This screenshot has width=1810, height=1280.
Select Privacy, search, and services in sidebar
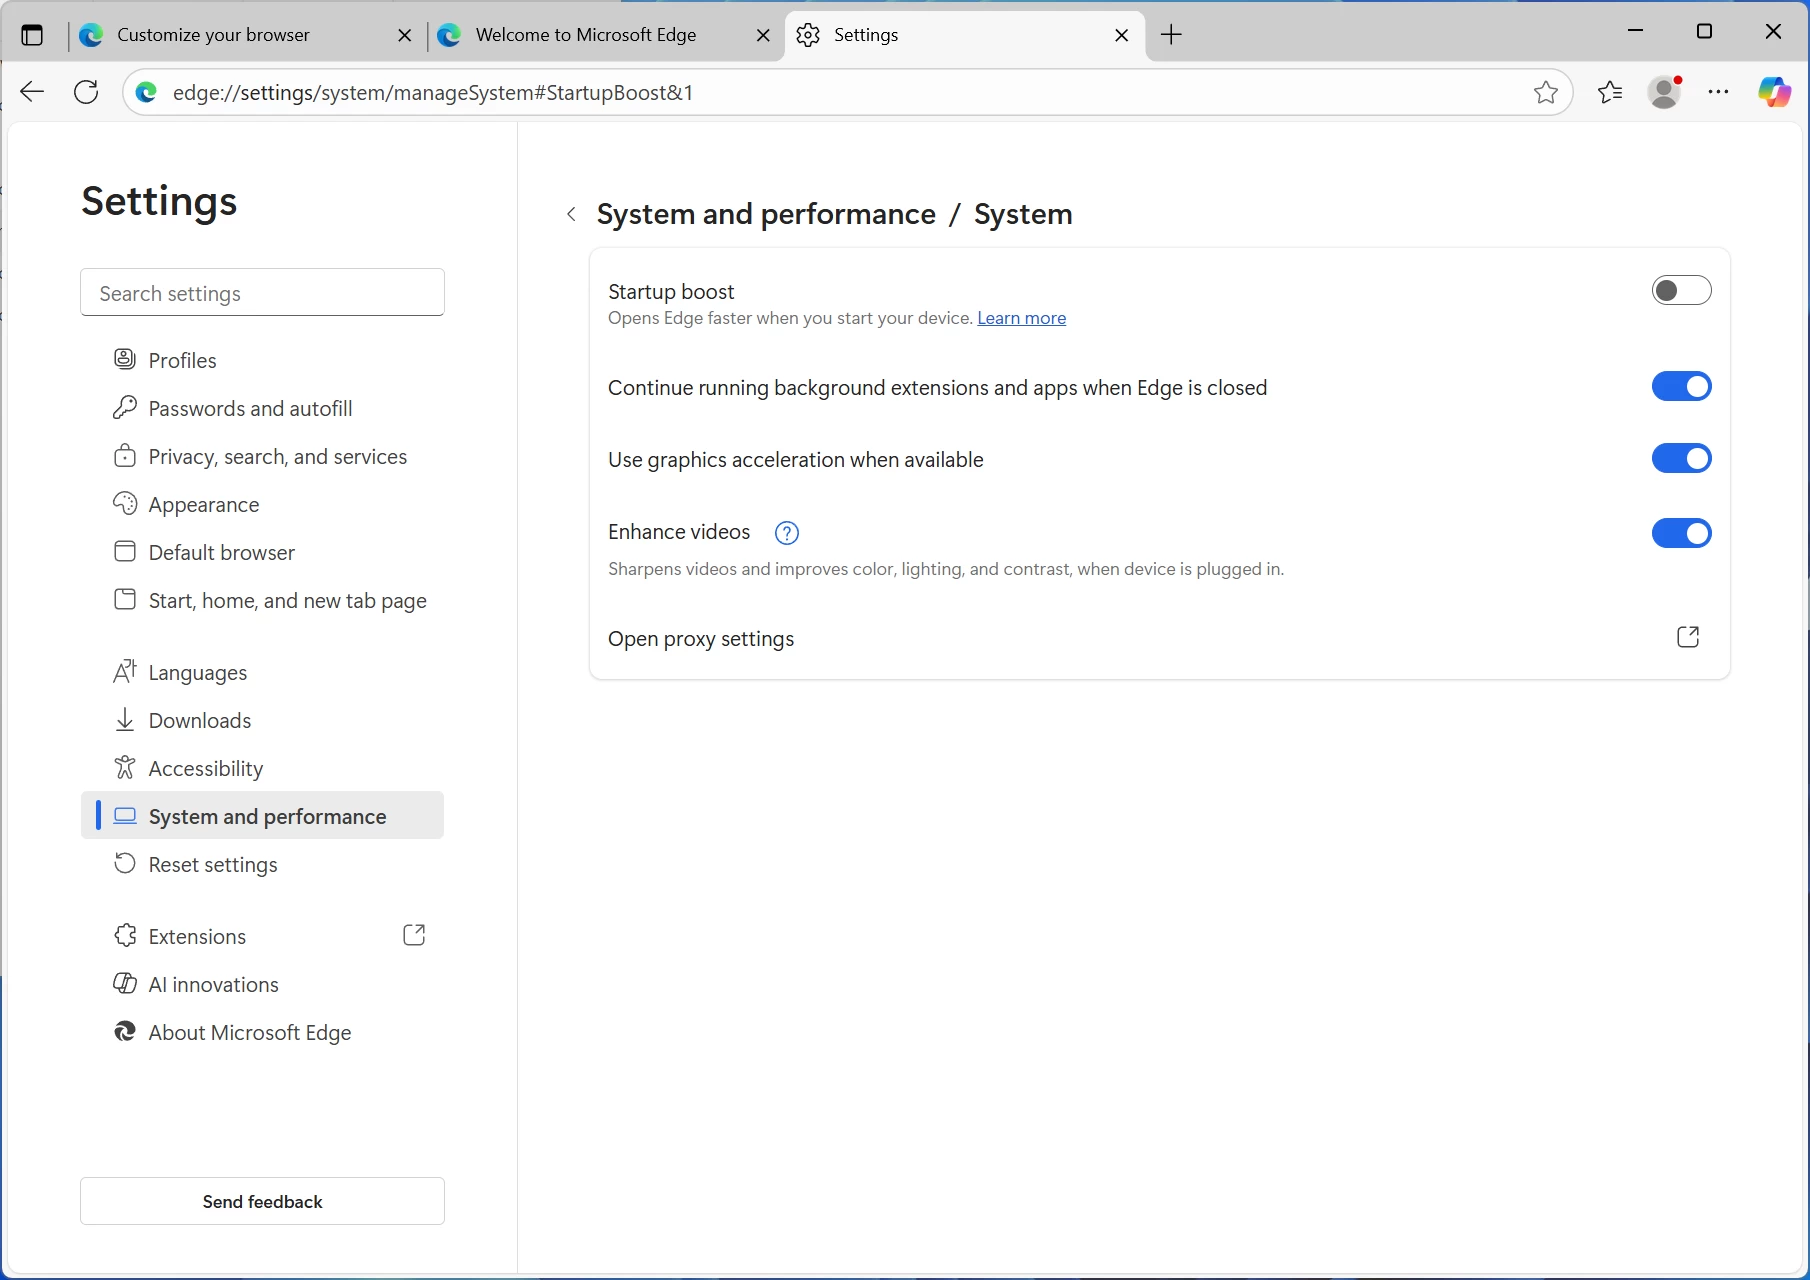pyautogui.click(x=277, y=457)
